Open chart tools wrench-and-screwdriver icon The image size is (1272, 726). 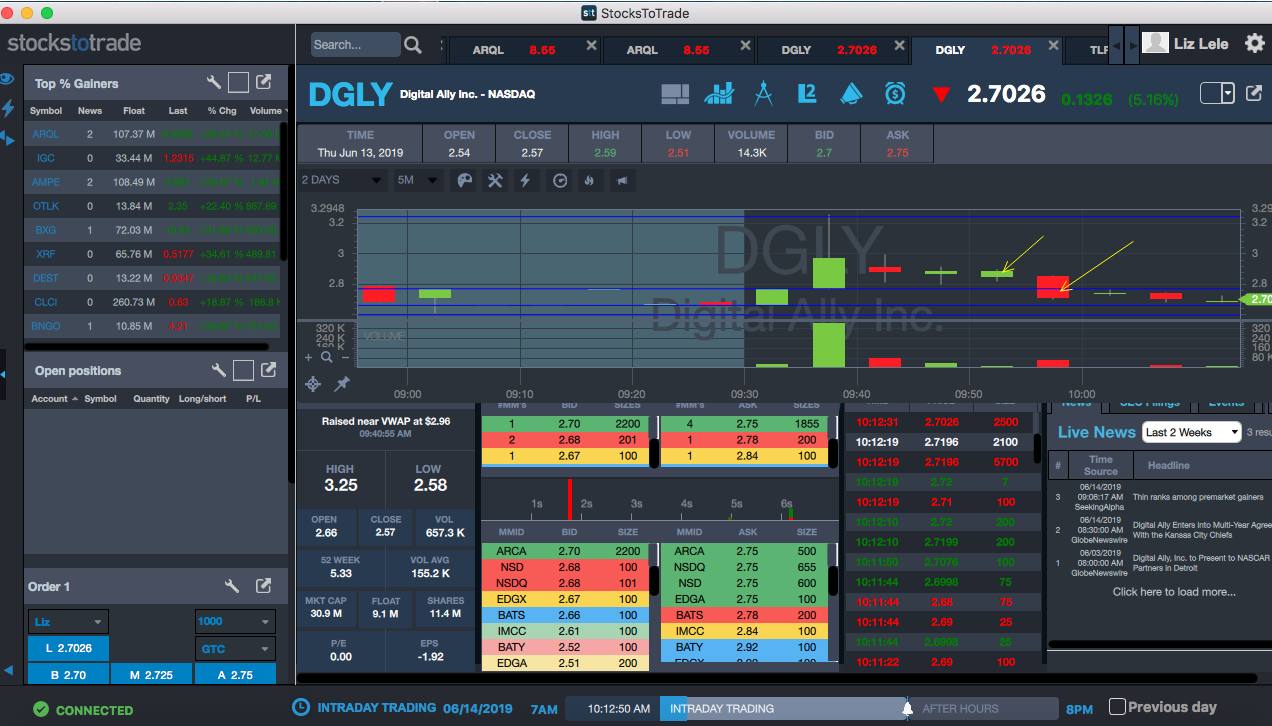tap(495, 180)
